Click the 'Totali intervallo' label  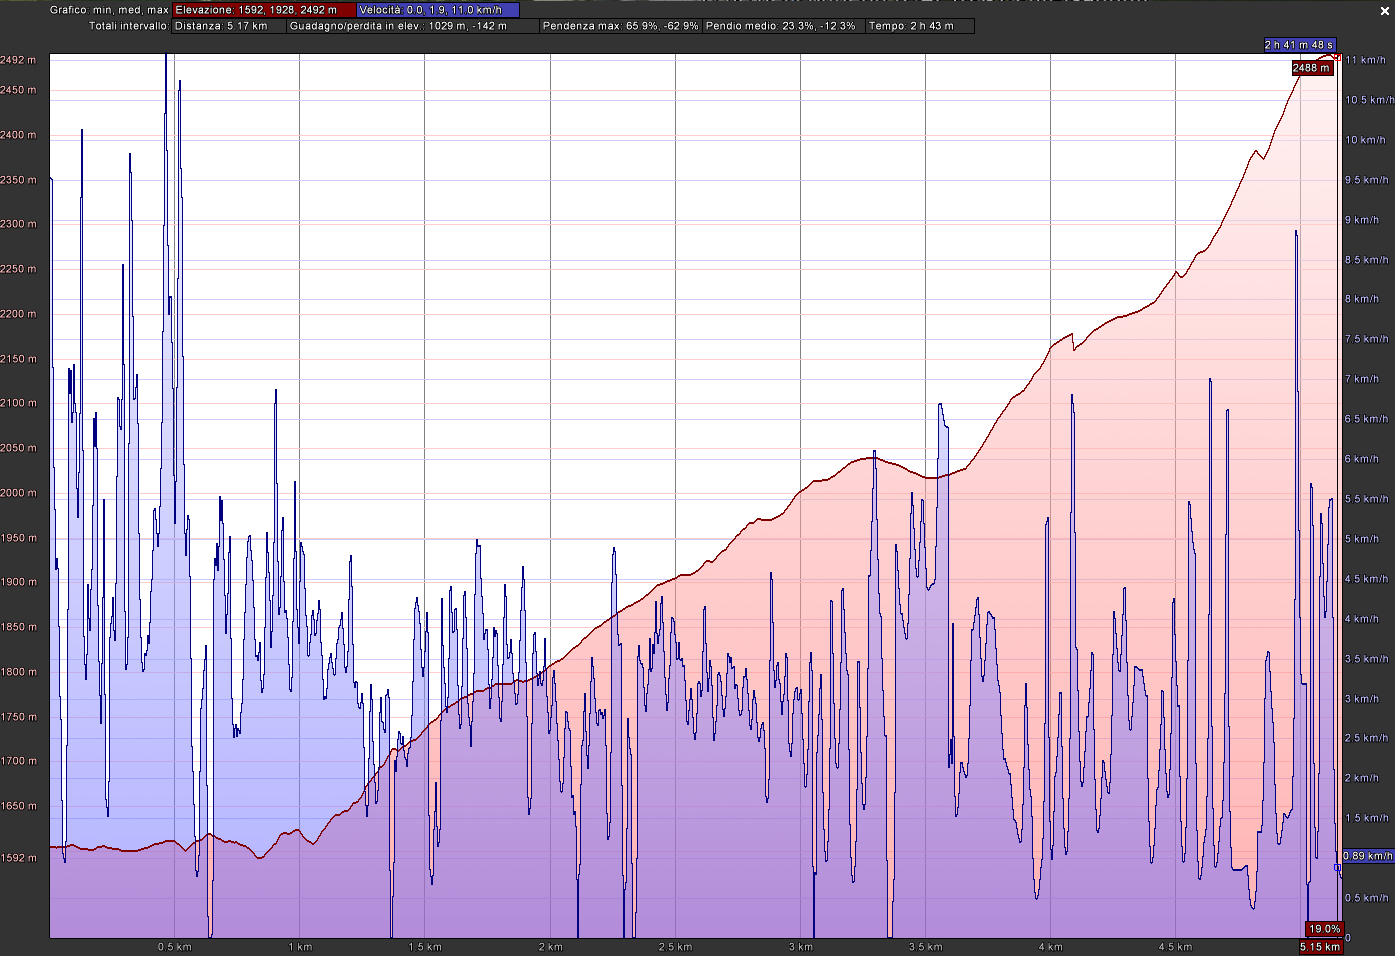click(129, 26)
